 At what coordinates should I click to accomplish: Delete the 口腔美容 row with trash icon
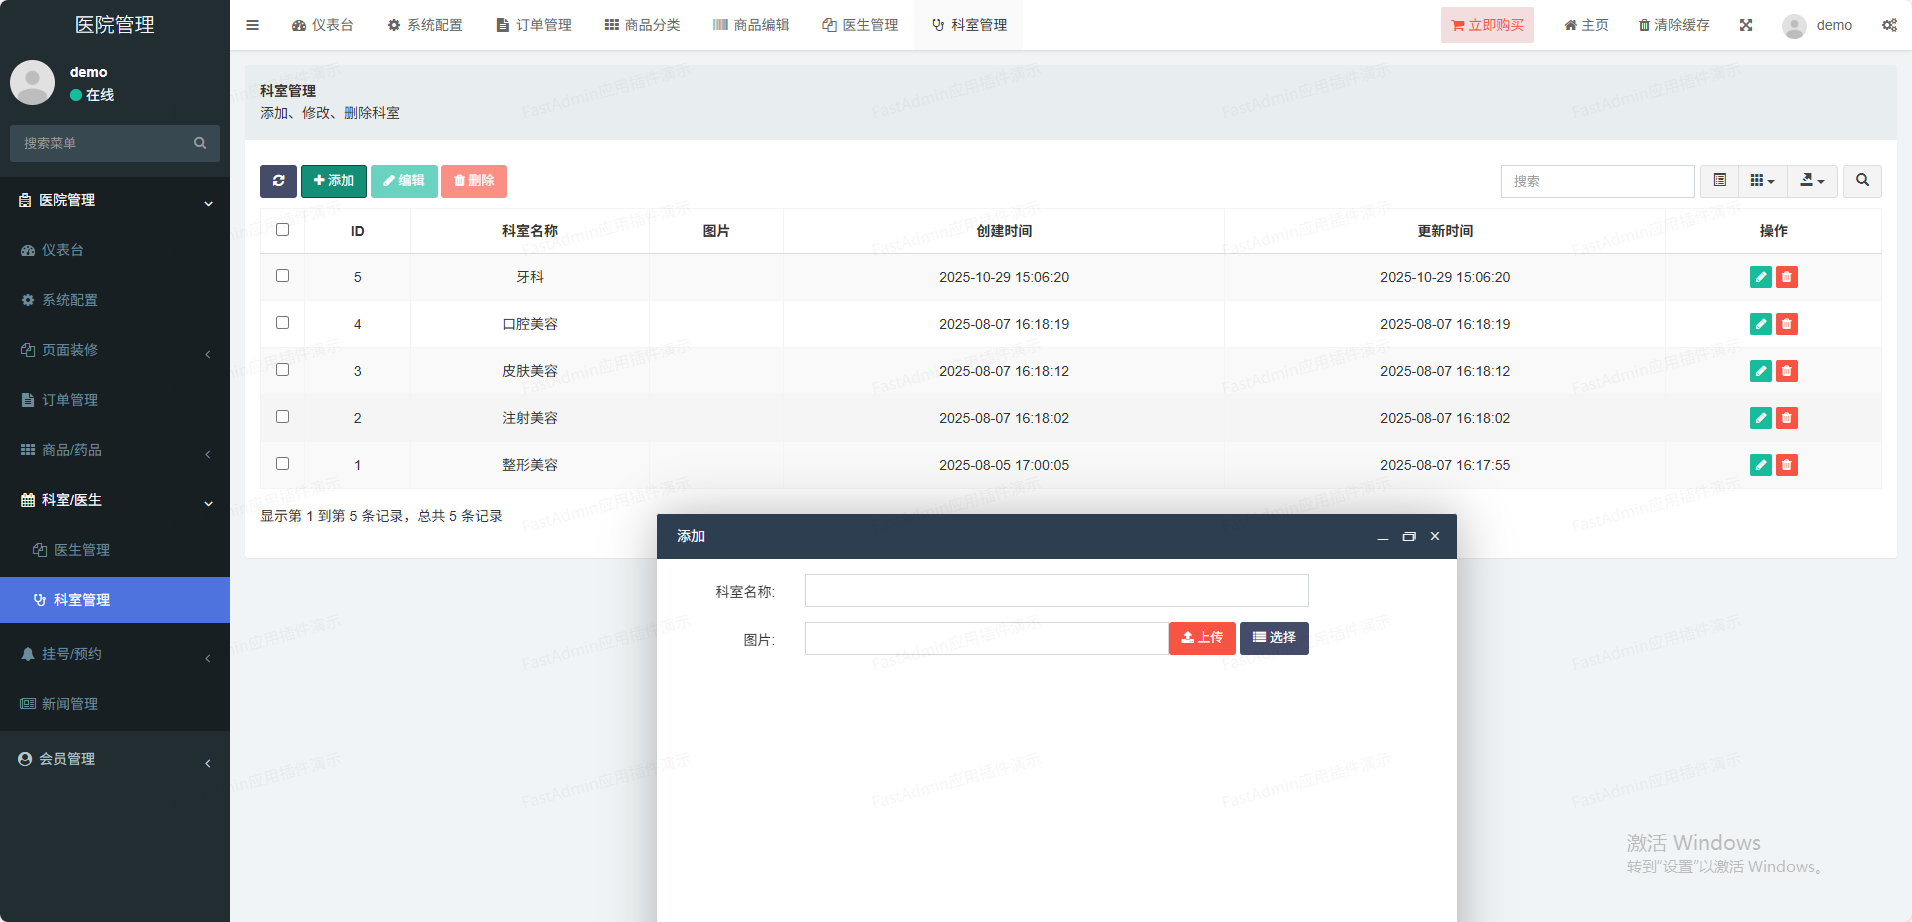click(1786, 324)
